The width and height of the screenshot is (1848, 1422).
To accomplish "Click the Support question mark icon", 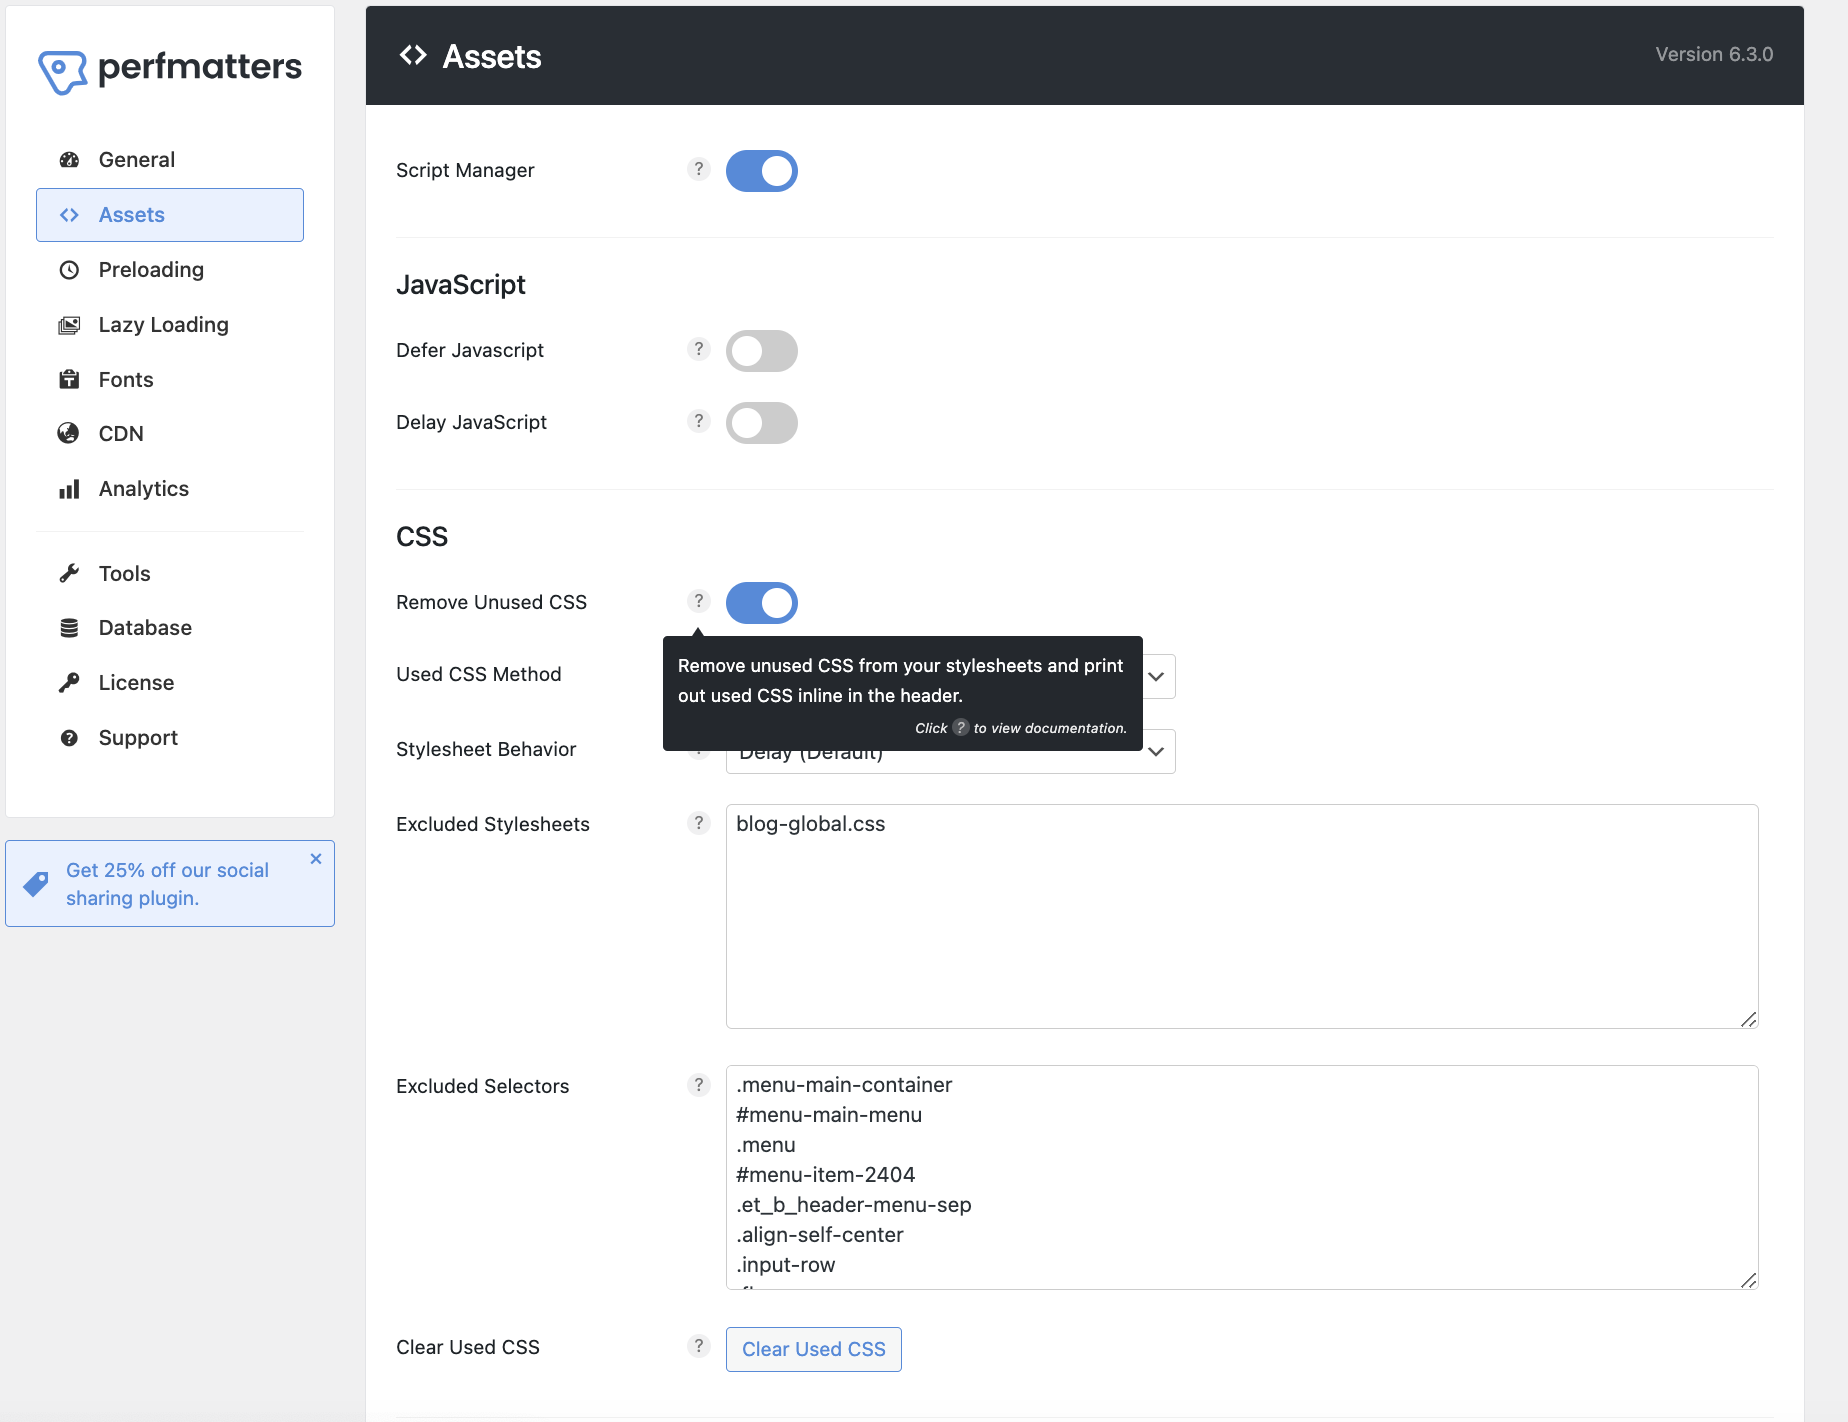I will tap(69, 738).
